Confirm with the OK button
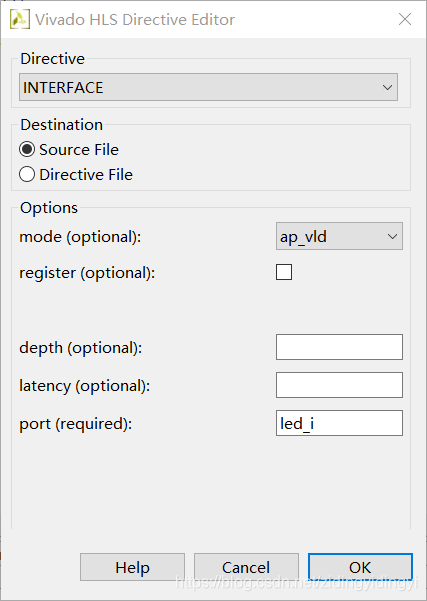The width and height of the screenshot is (427, 601). [360, 567]
